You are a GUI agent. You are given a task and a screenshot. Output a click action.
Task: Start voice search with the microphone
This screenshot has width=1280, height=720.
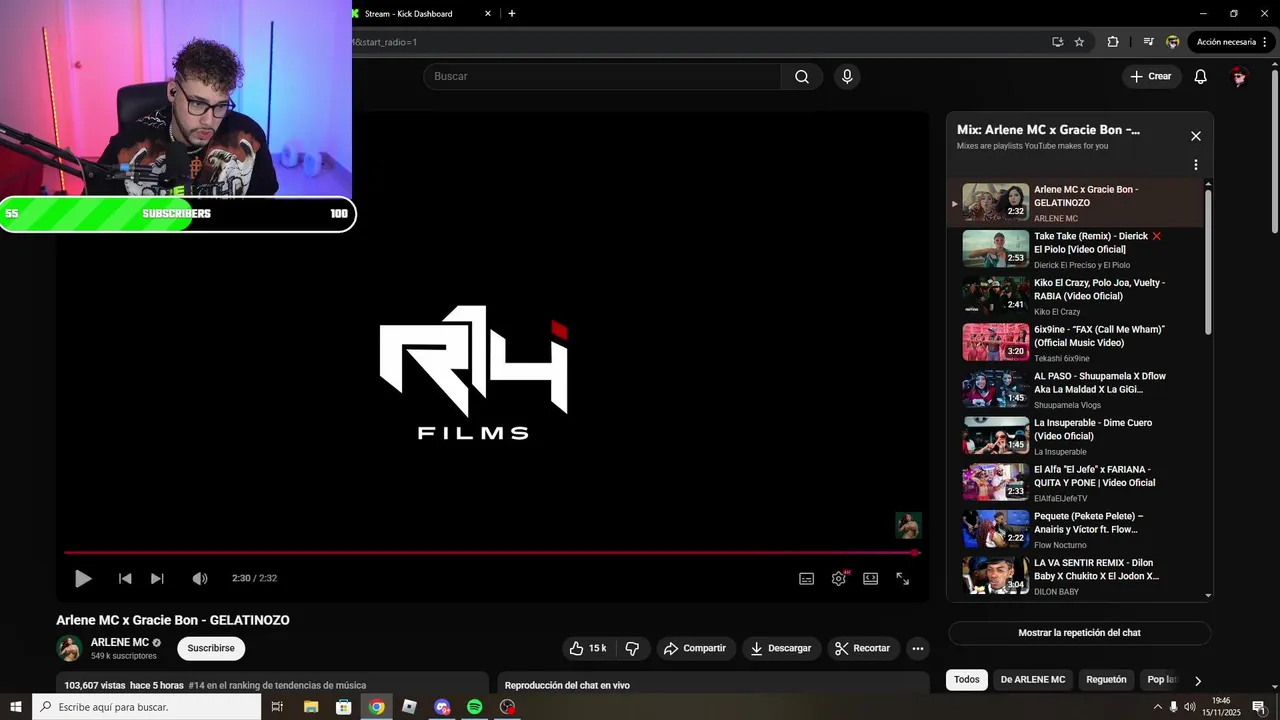point(847,77)
